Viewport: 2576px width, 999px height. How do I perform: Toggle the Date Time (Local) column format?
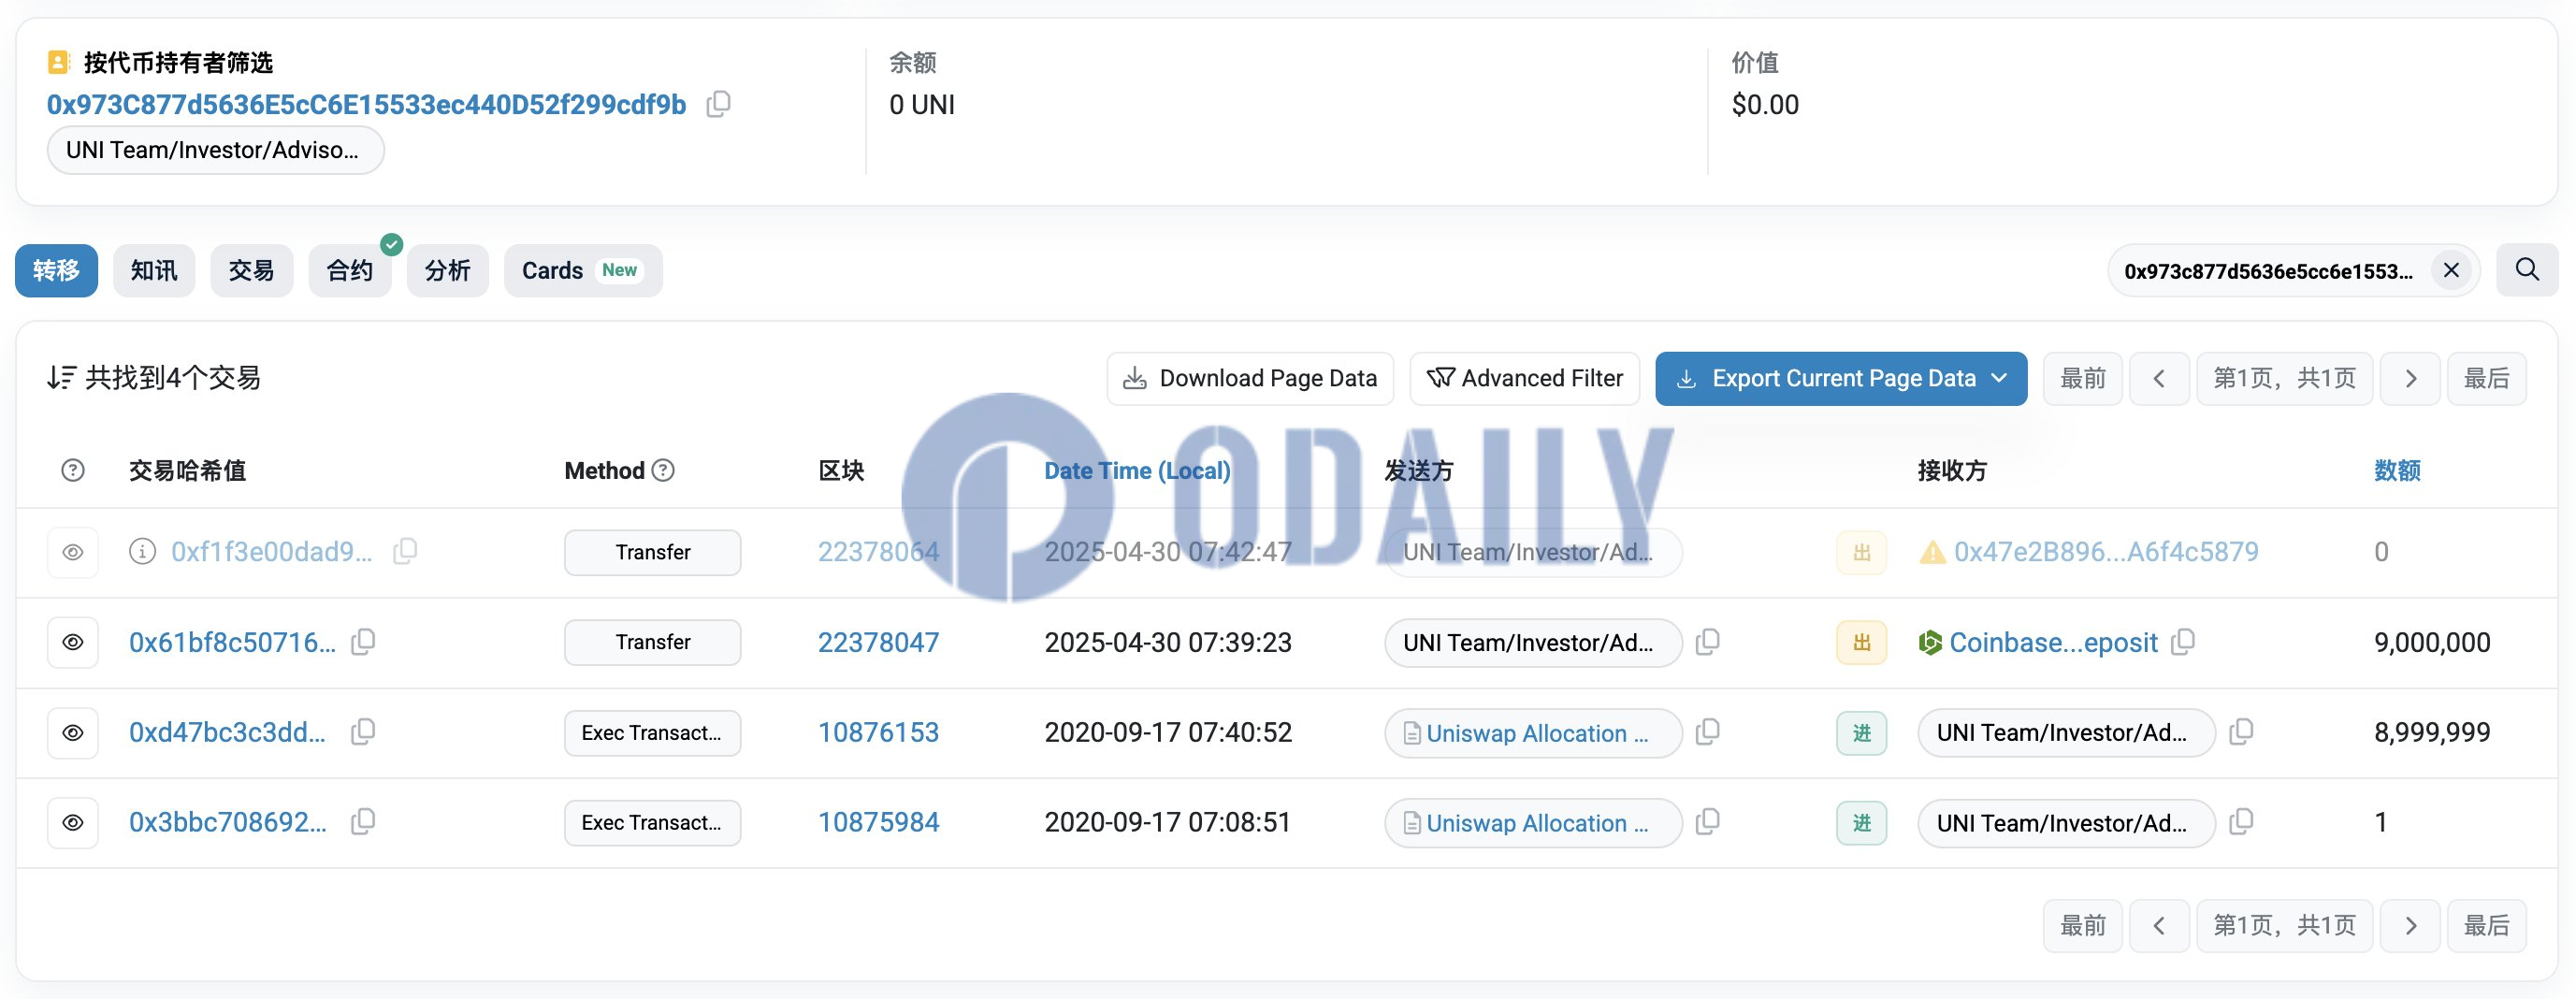1137,470
